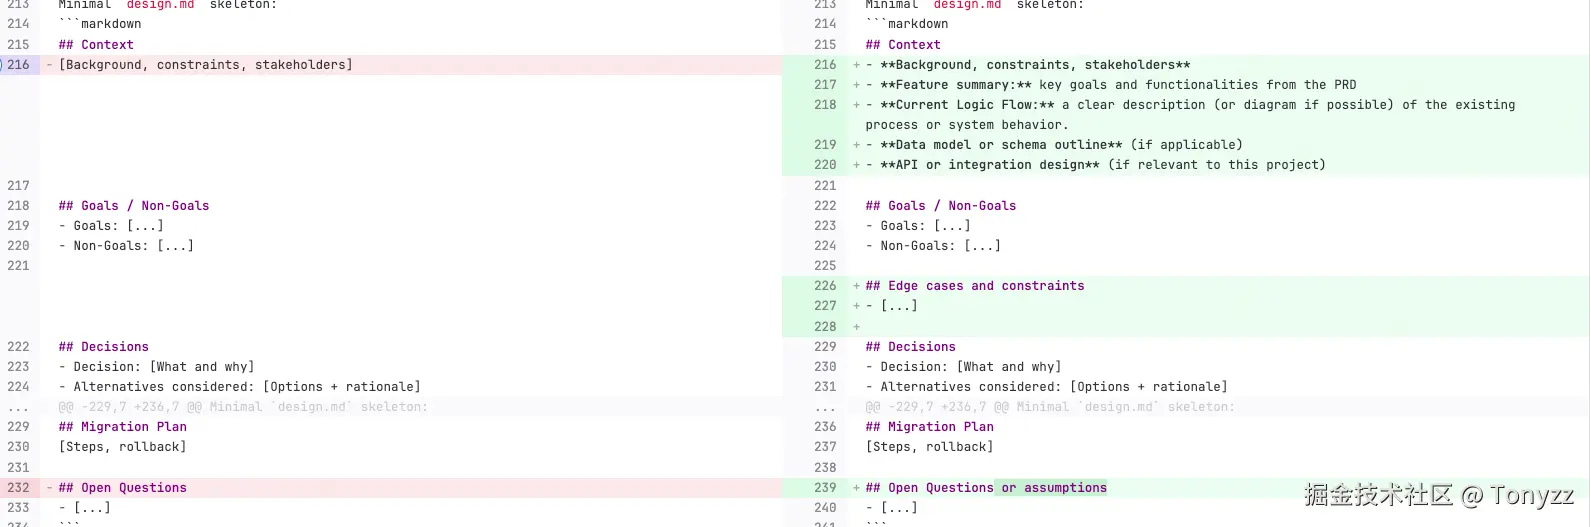Click line number 228 of empty added line
The width and height of the screenshot is (1591, 527).
click(x=825, y=327)
